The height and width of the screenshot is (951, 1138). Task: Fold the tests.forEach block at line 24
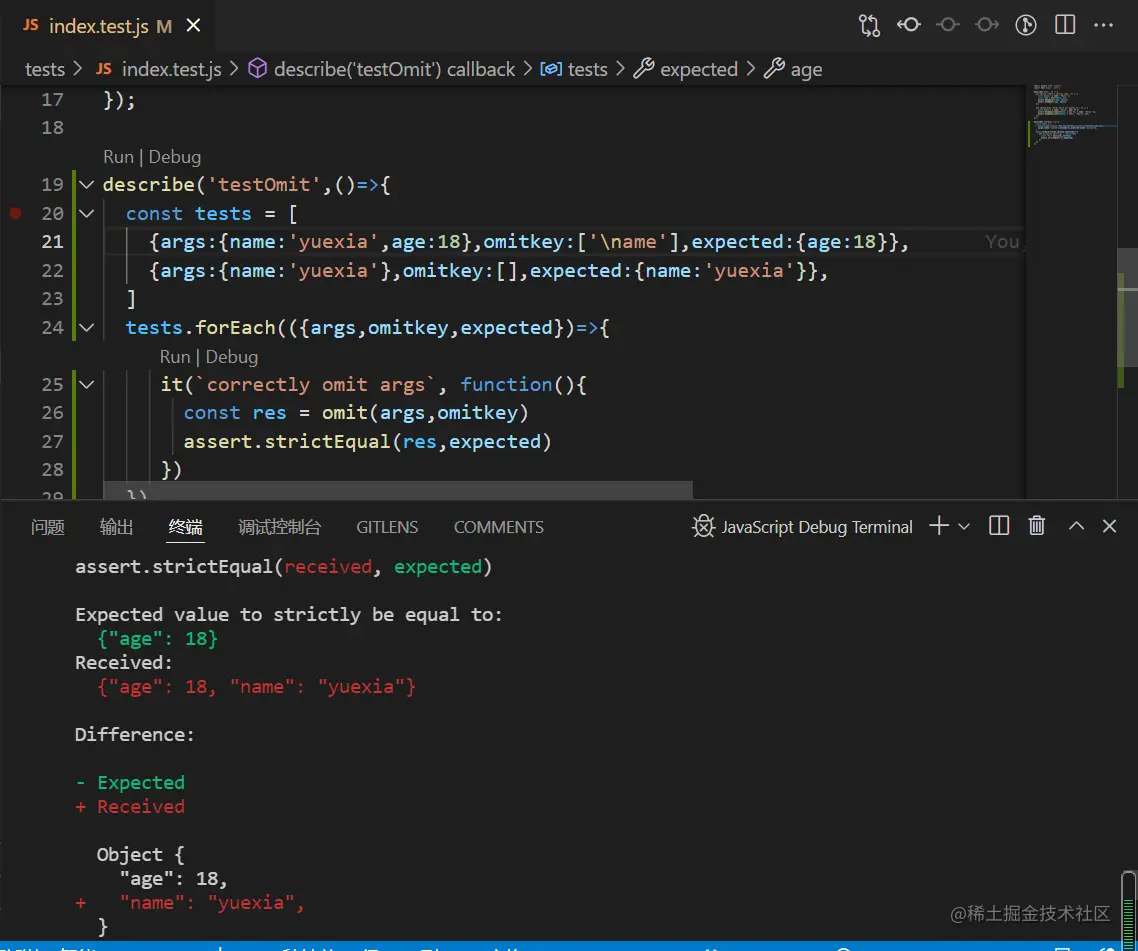(x=85, y=328)
